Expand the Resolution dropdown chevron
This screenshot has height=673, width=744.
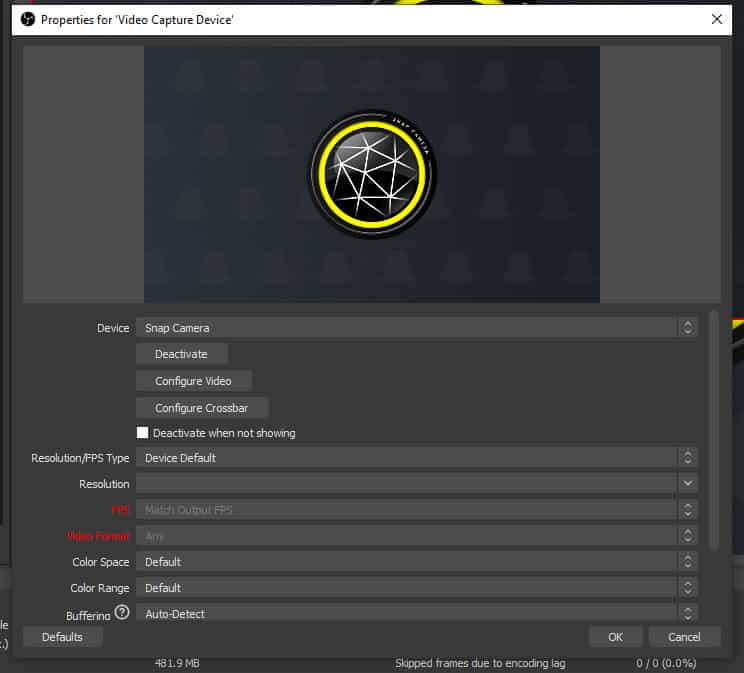point(688,484)
